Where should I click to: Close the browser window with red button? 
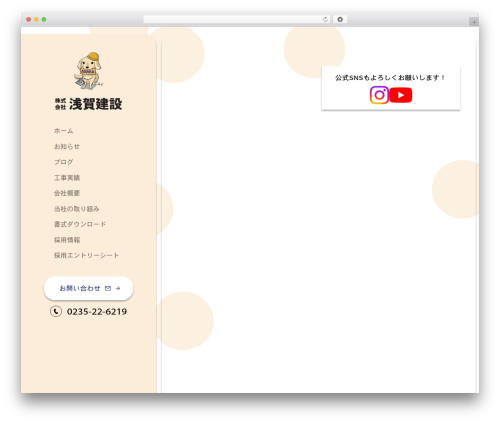pos(29,19)
